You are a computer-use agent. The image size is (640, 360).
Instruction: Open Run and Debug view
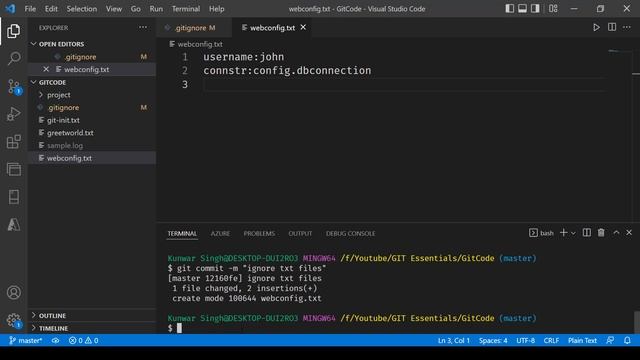coord(13,114)
